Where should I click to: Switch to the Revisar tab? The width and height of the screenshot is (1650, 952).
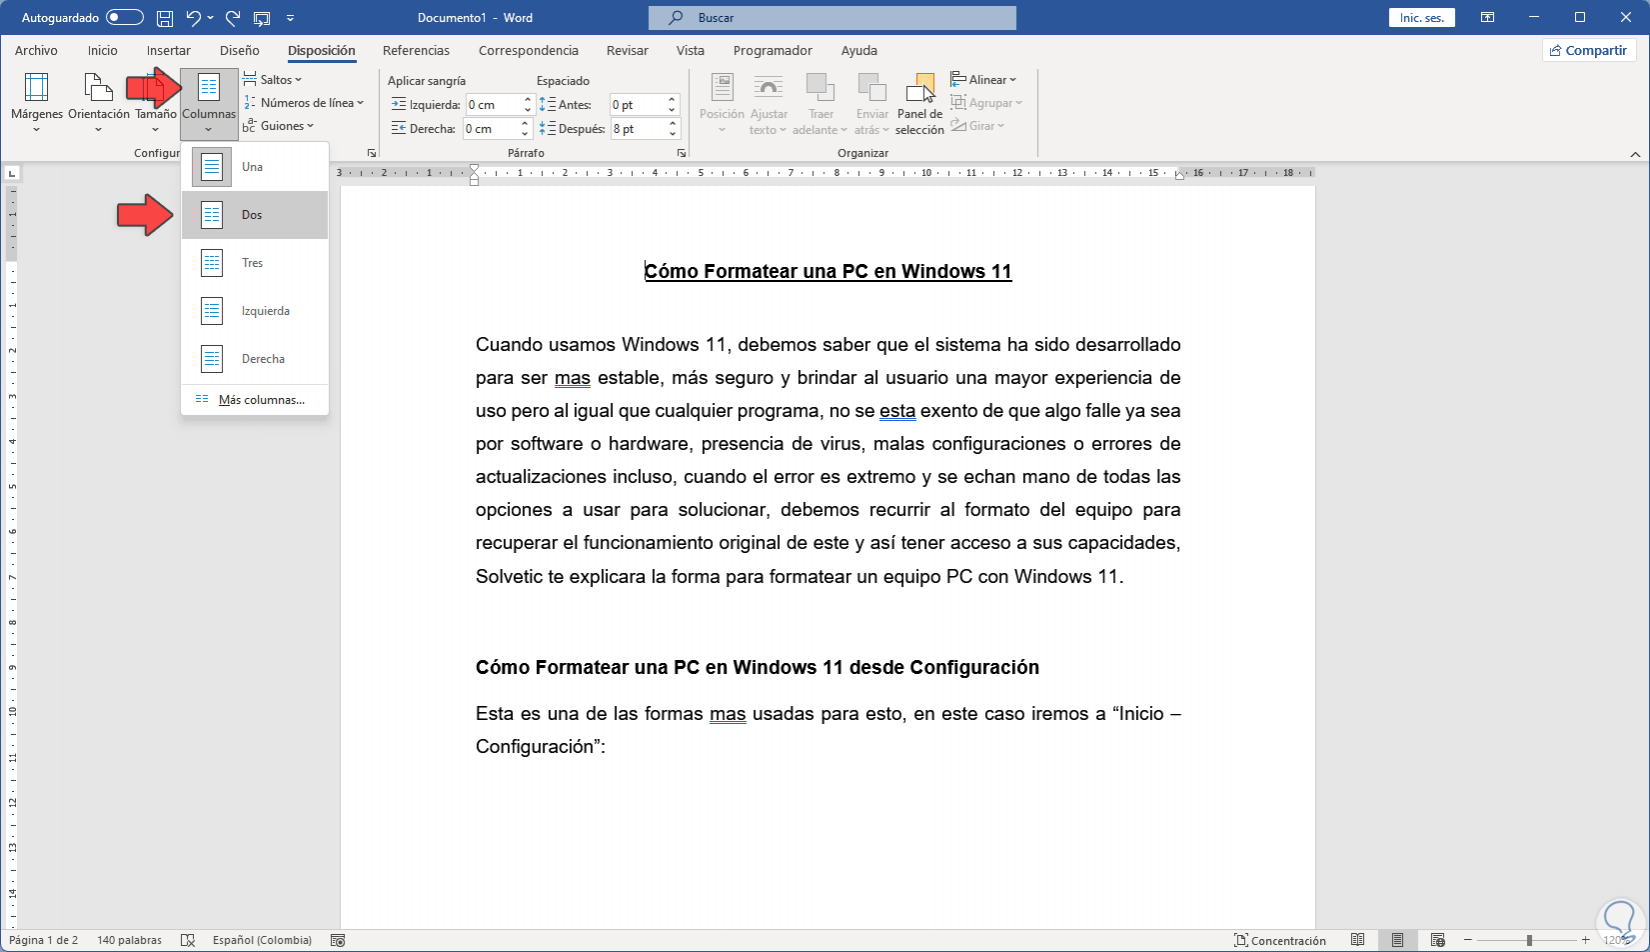627,50
